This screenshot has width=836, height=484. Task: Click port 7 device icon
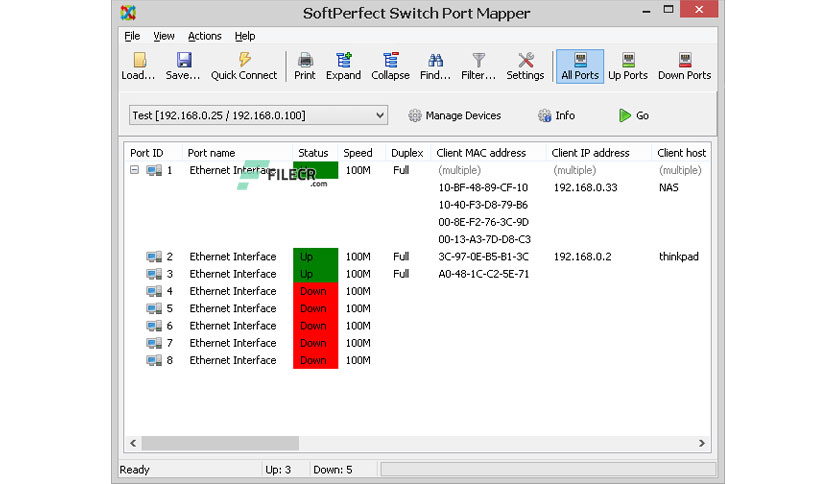(x=154, y=343)
